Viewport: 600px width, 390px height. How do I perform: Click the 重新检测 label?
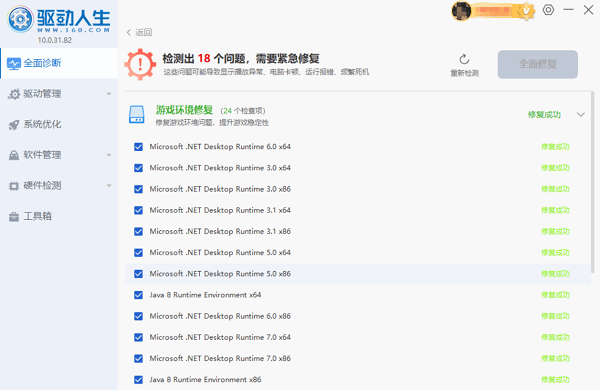pos(464,73)
